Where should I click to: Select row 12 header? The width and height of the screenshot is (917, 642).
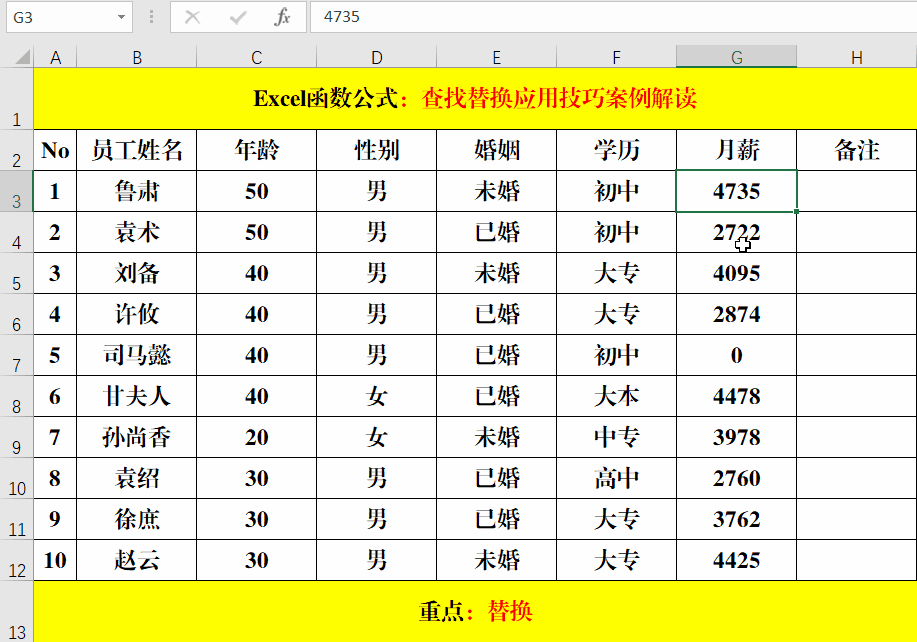(16, 560)
